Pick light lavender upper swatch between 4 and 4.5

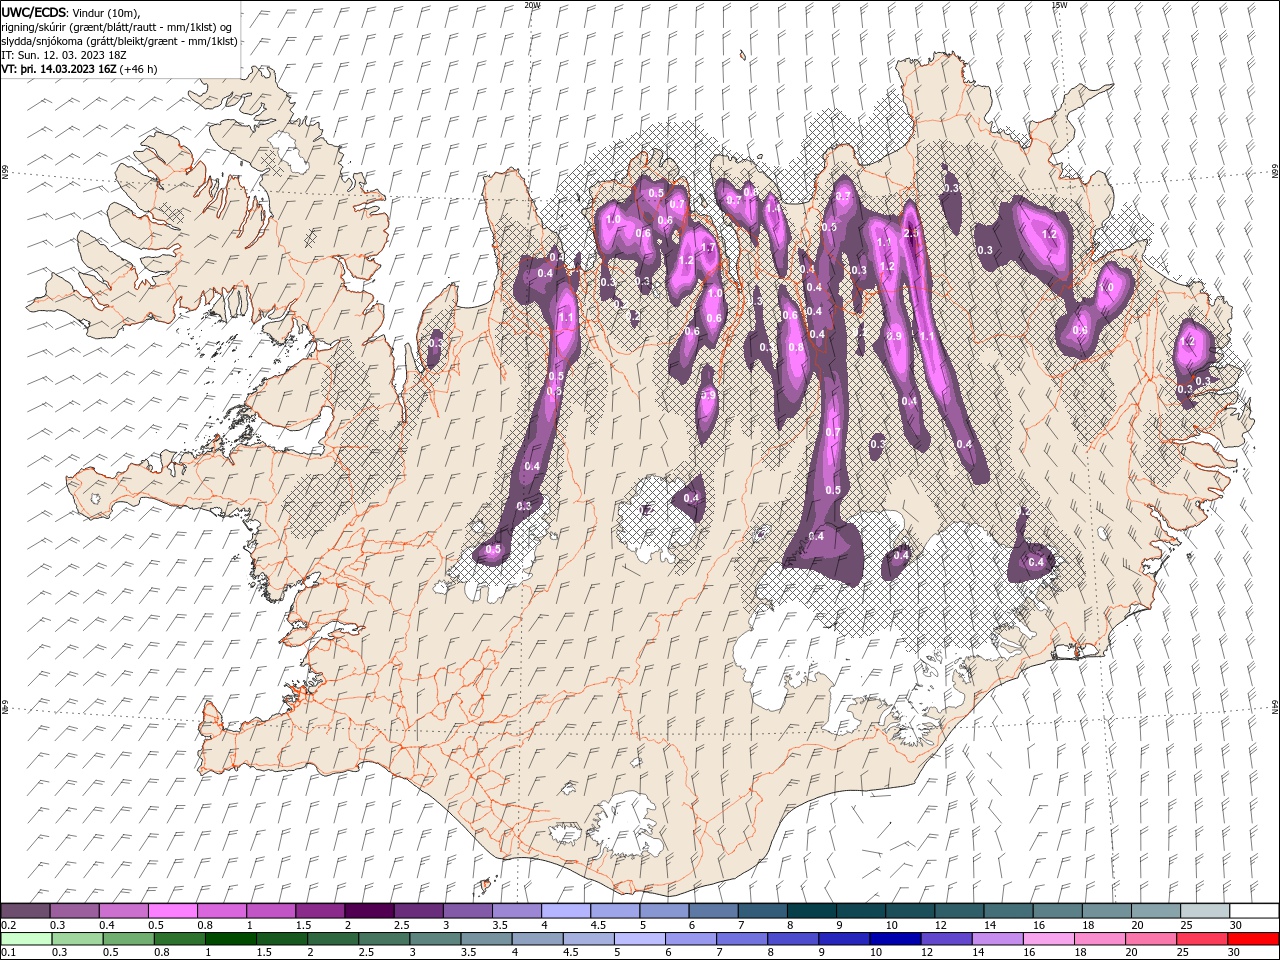[x=566, y=911]
